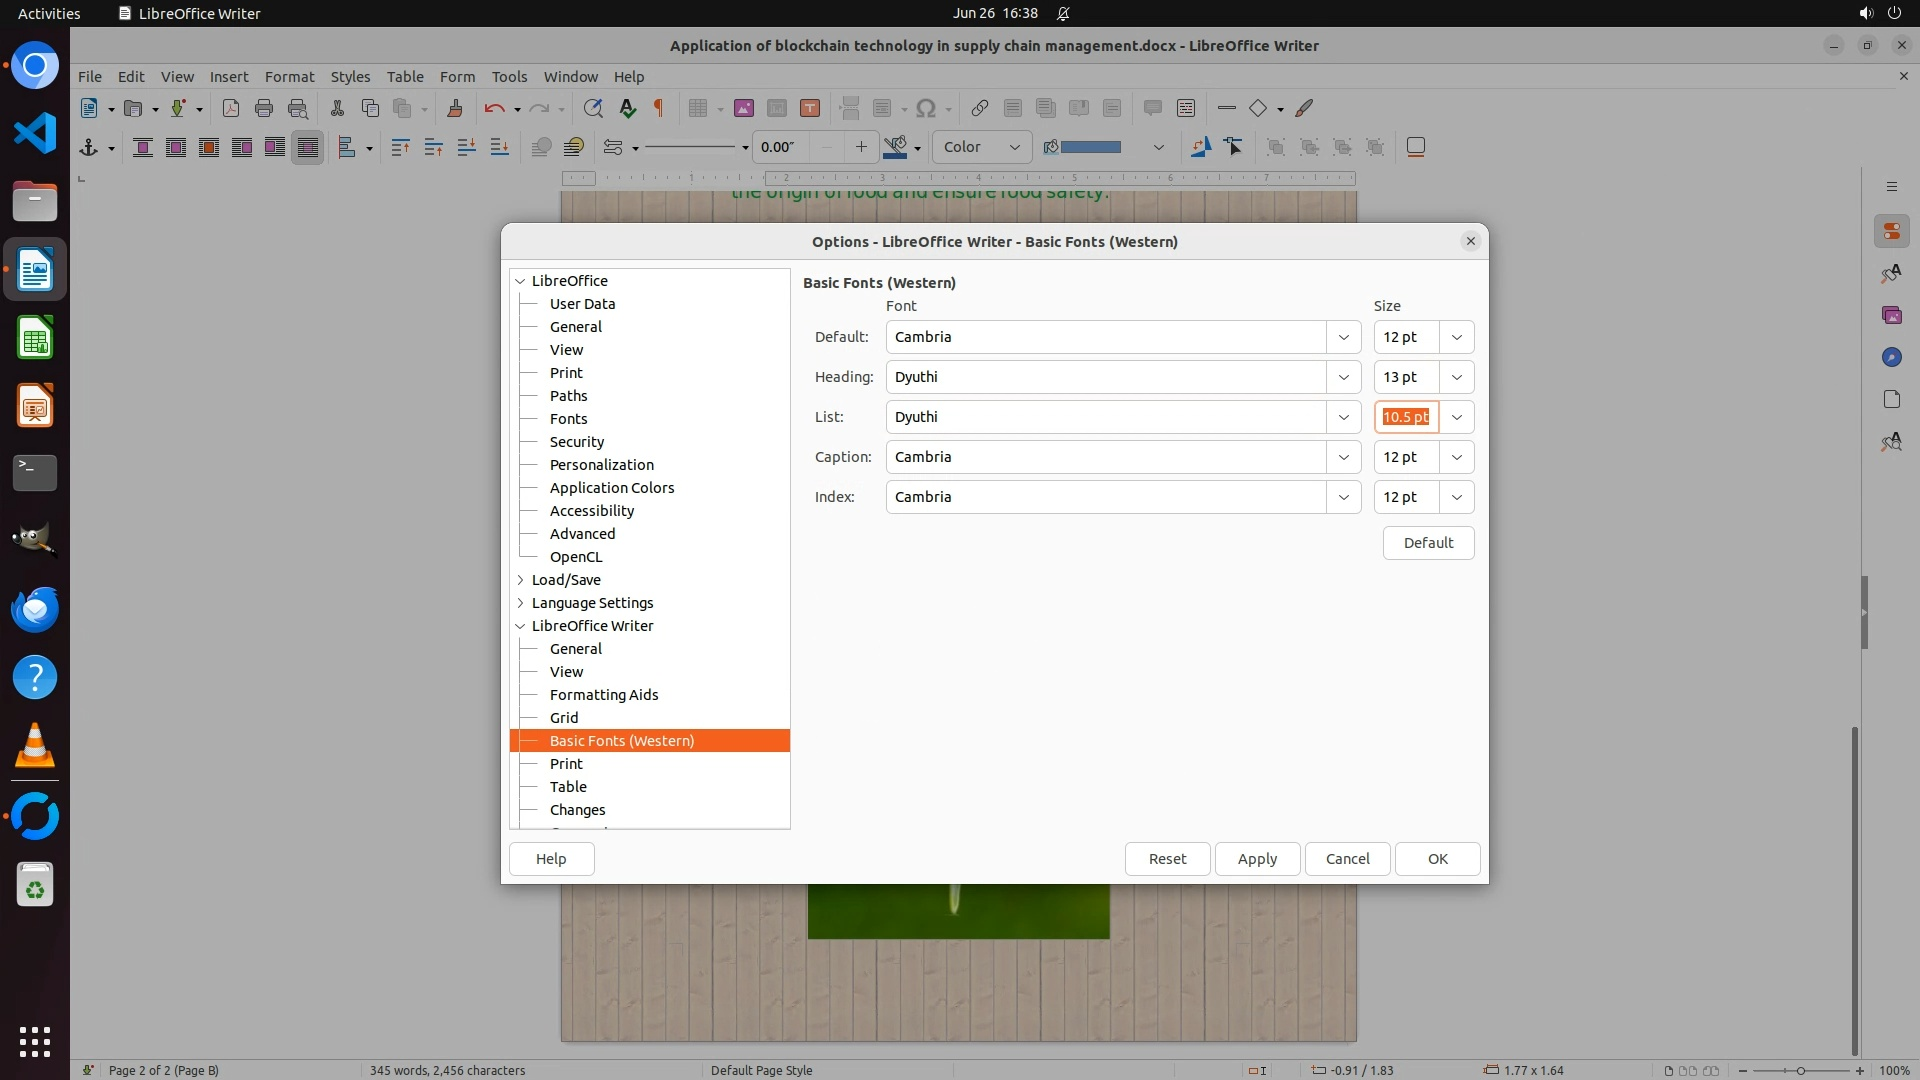This screenshot has width=1920, height=1080.
Task: Click the Insert Special Character omega icon
Action: (x=926, y=109)
